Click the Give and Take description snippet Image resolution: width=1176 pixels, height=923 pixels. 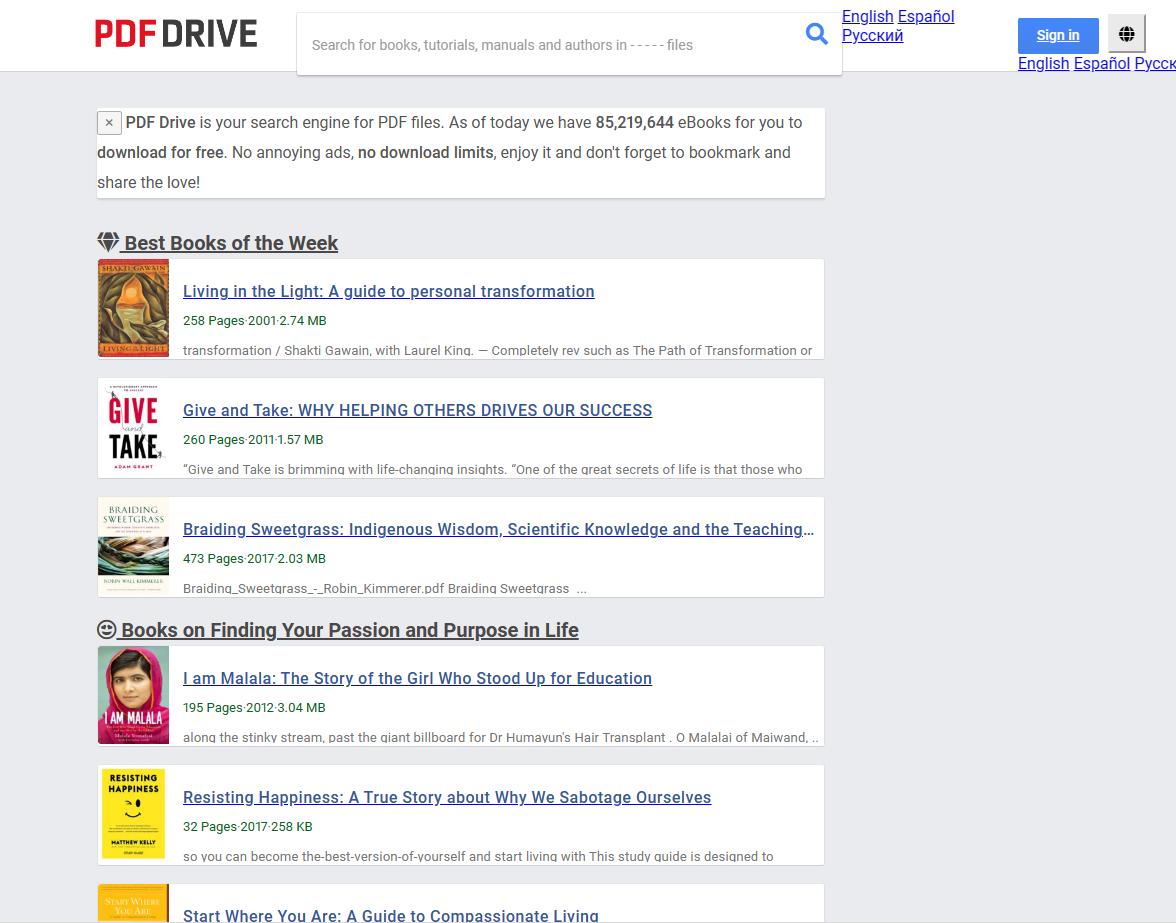pyautogui.click(x=493, y=469)
